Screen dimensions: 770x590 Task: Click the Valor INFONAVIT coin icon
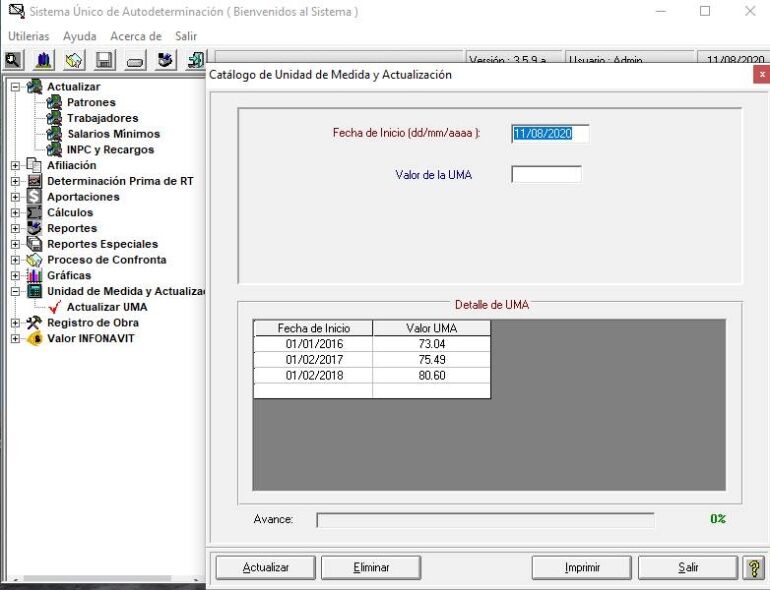pyautogui.click(x=34, y=338)
